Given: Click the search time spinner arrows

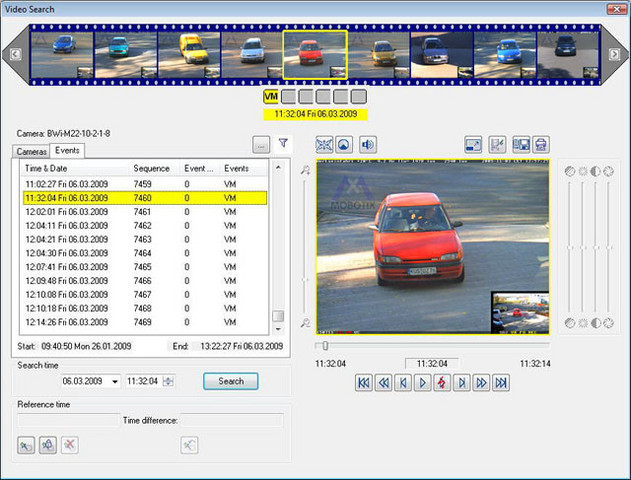Looking at the screenshot, I should [168, 381].
